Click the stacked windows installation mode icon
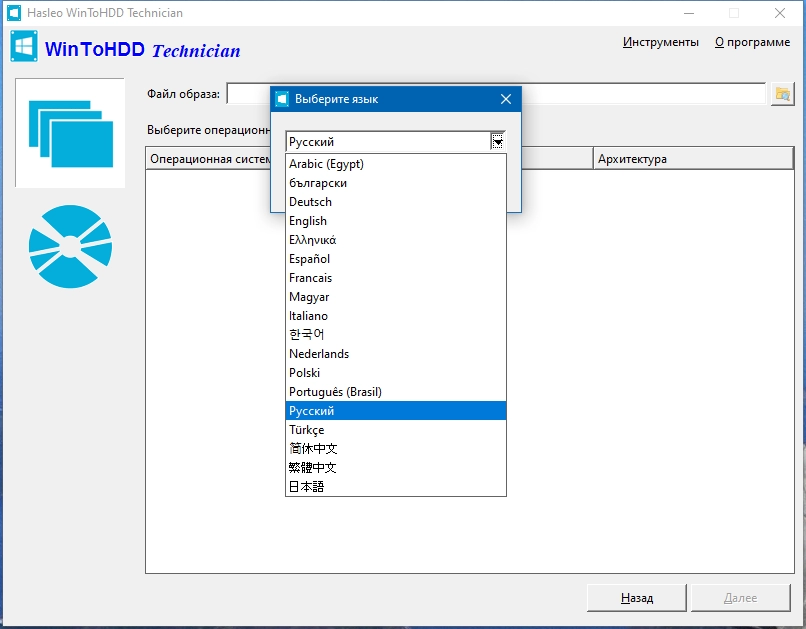 pos(70,133)
